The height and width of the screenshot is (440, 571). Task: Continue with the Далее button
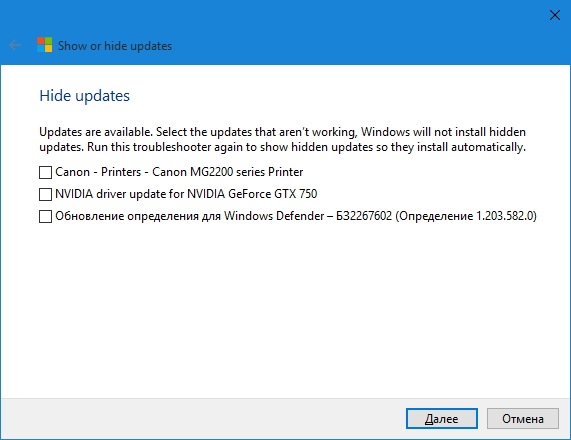point(442,419)
